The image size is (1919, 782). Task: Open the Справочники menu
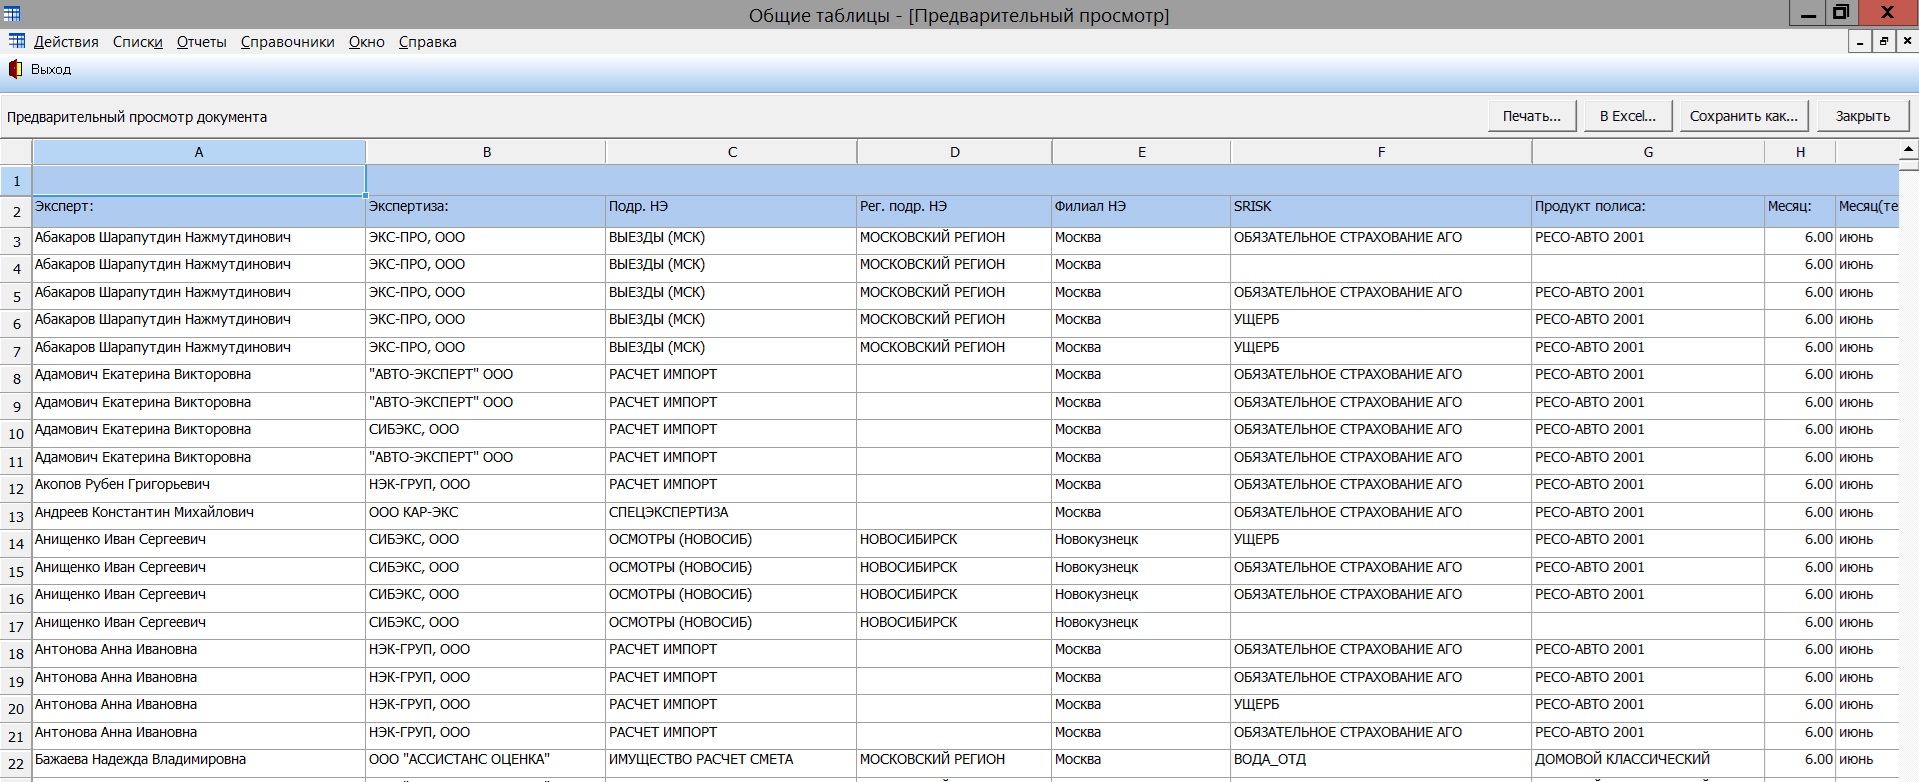(288, 42)
